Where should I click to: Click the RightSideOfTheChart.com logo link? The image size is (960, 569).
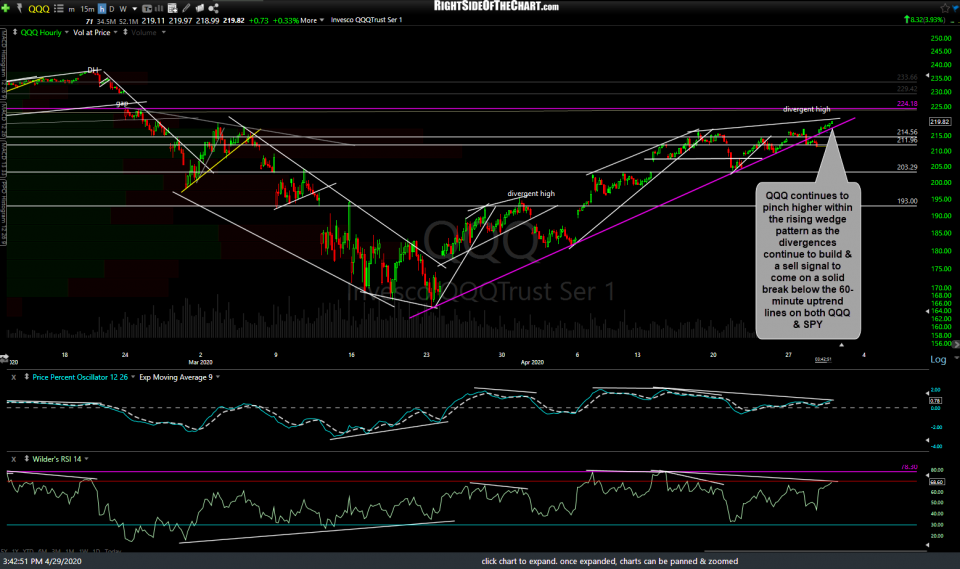click(x=496, y=6)
